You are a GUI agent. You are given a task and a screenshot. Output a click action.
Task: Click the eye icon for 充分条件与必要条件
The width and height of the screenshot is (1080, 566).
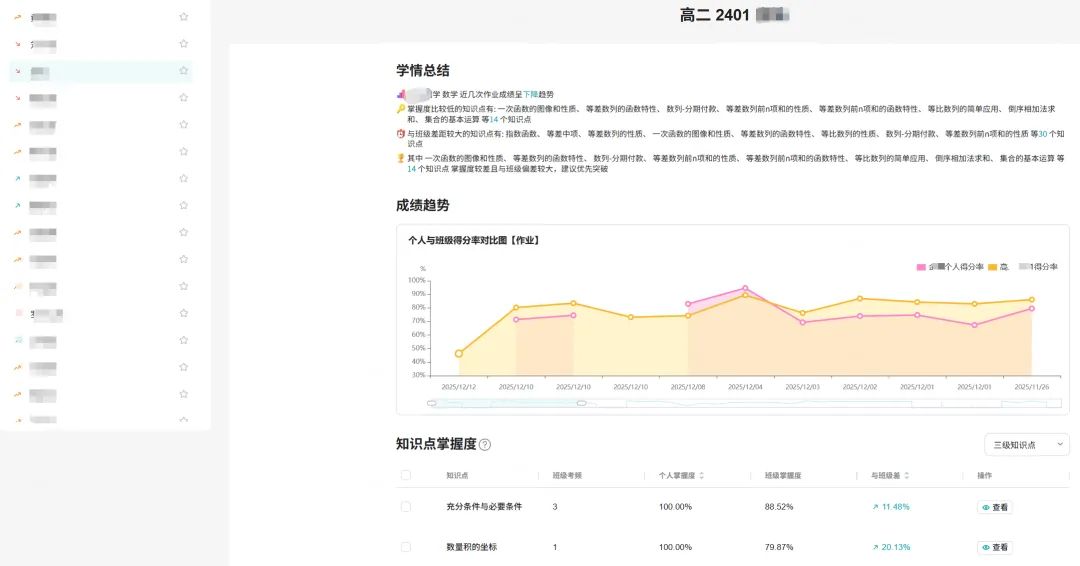pyautogui.click(x=986, y=507)
